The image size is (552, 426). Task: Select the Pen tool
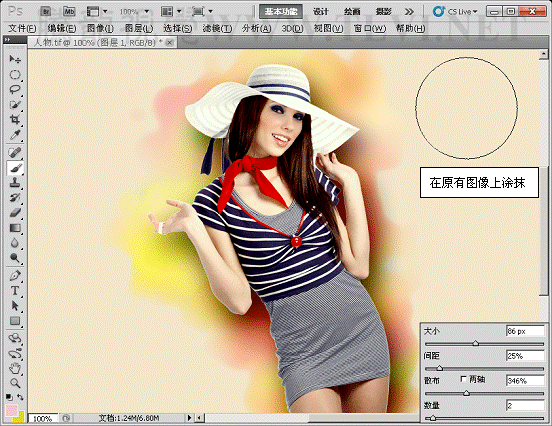pos(15,275)
